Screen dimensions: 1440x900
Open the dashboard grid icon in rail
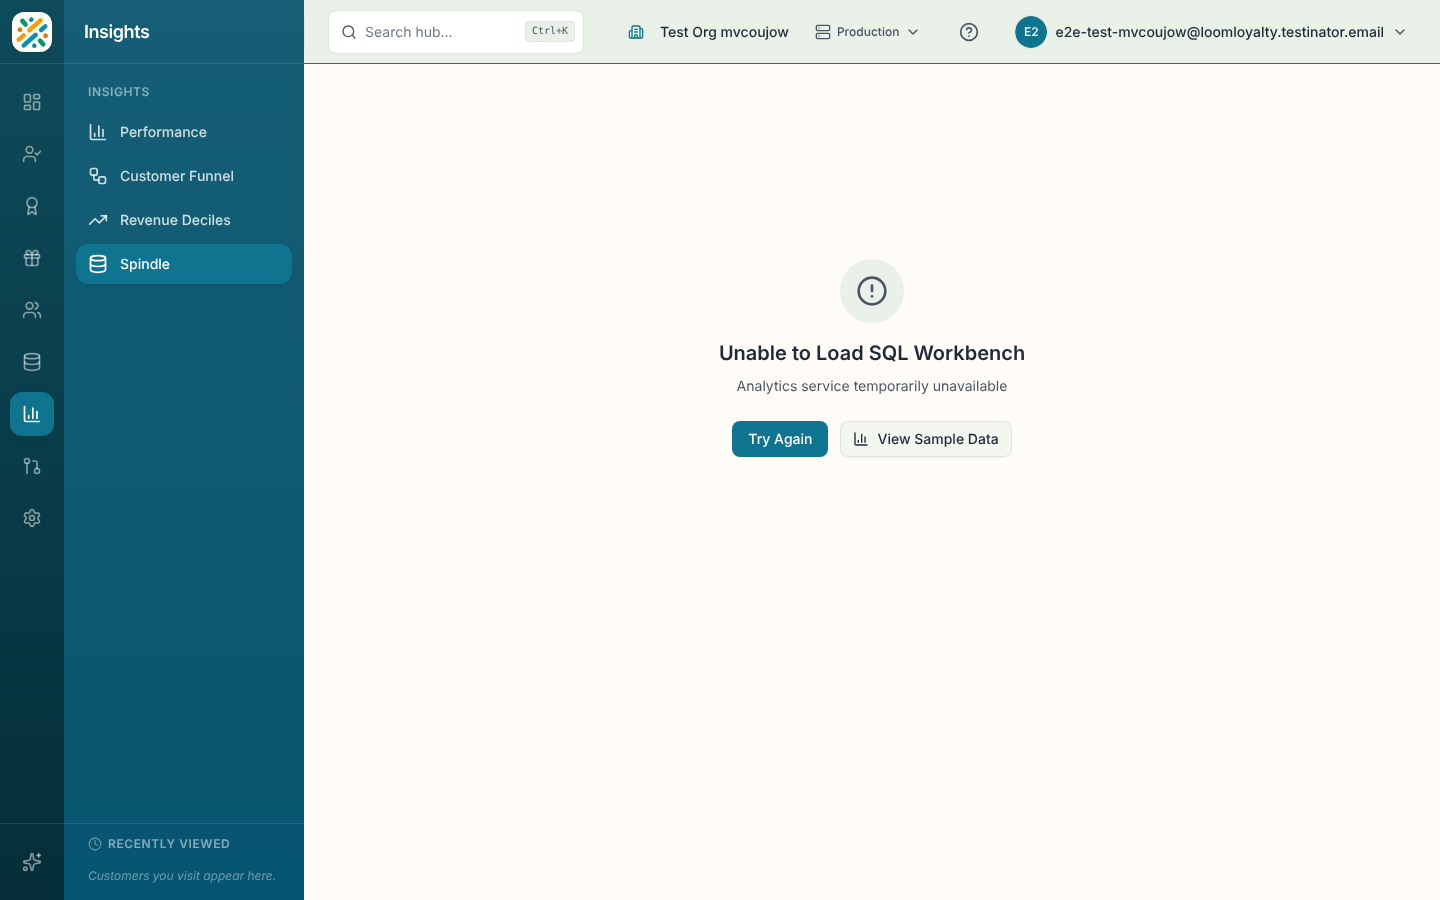point(32,102)
